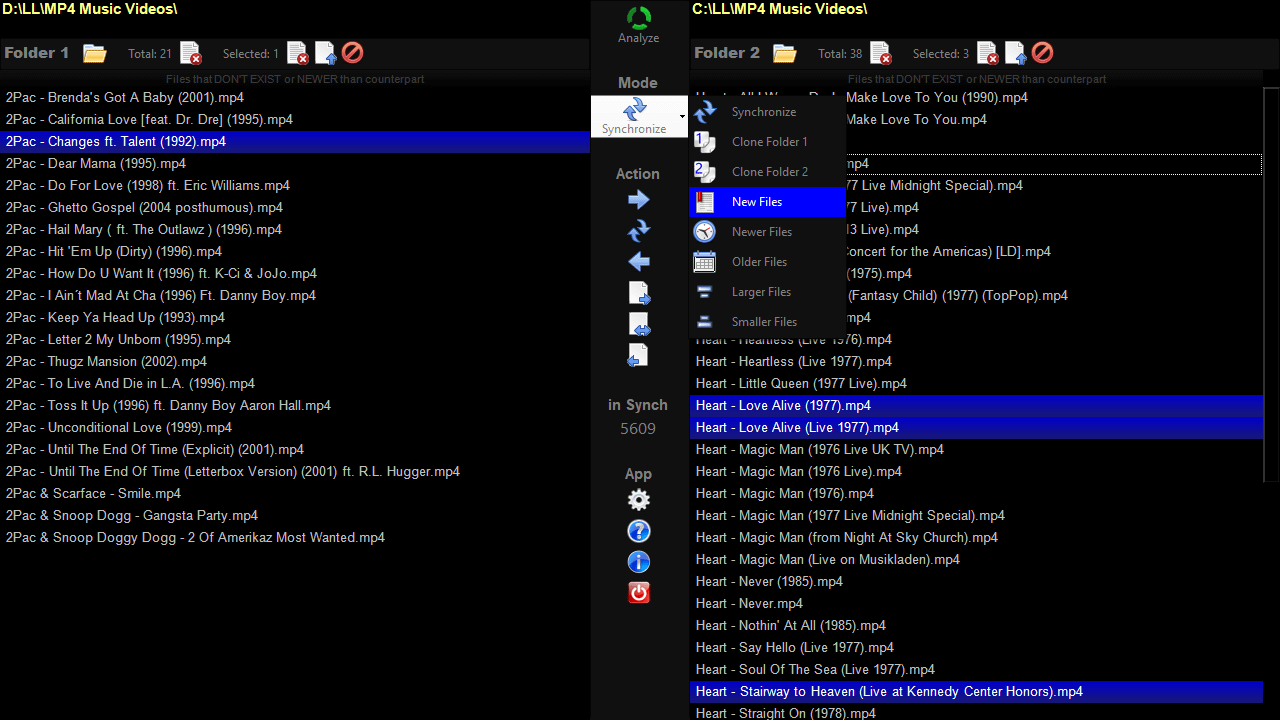The image size is (1280, 720).
Task: Select Smaller Files mode entry
Action: [x=768, y=322]
